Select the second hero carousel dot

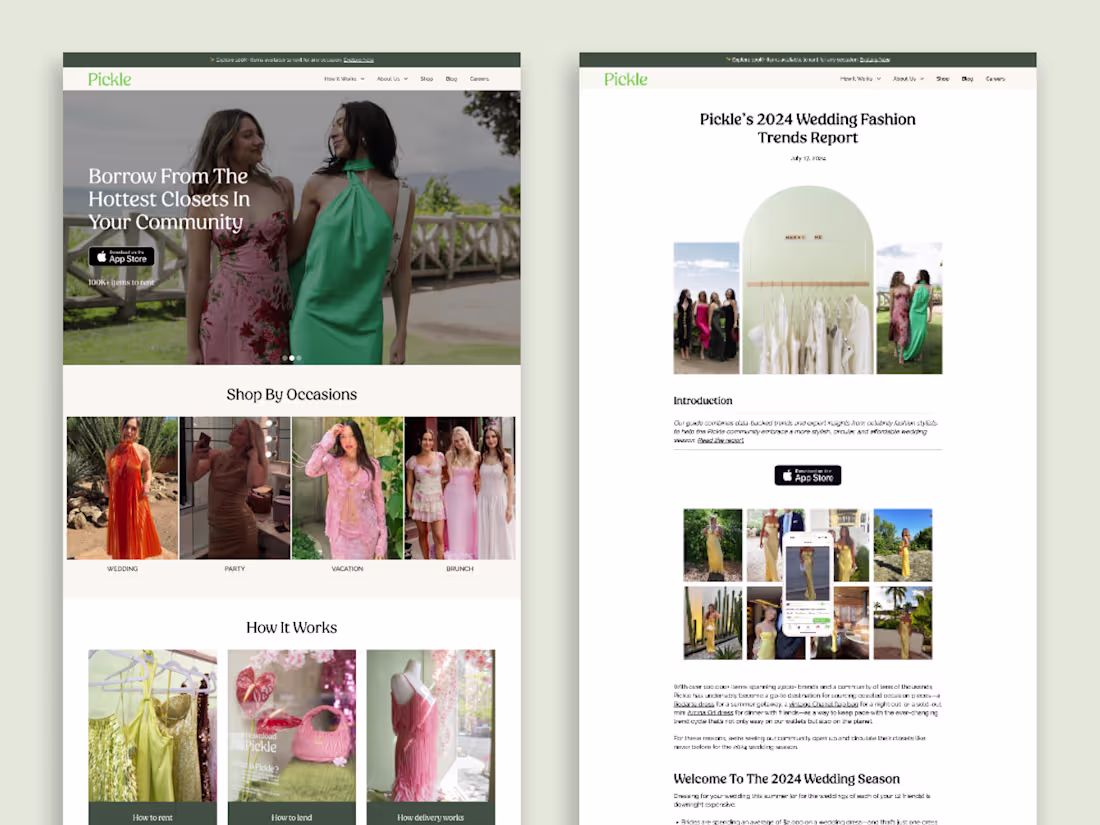tap(291, 357)
